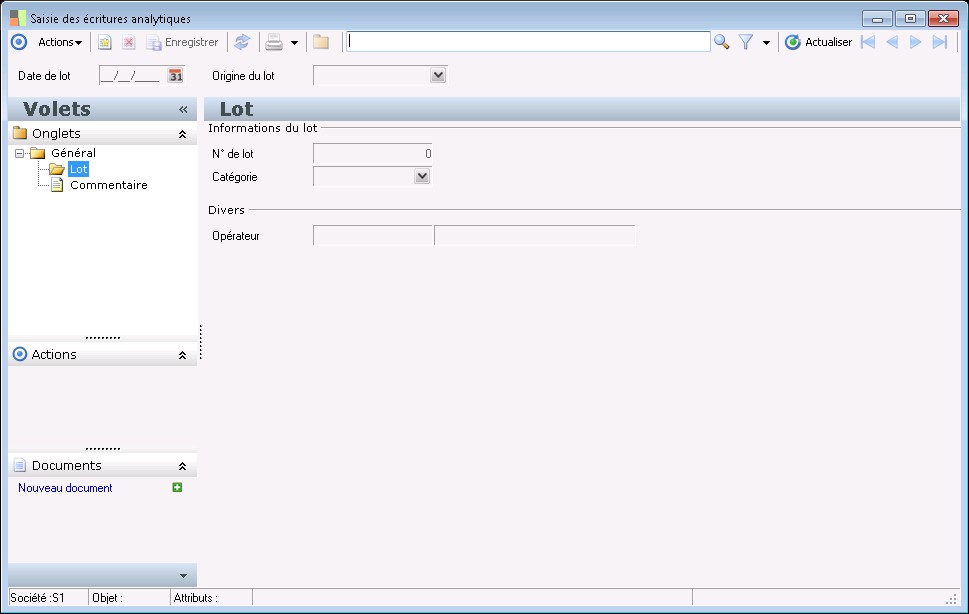This screenshot has width=969, height=614.
Task: Go to first record arrow
Action: coord(868,42)
